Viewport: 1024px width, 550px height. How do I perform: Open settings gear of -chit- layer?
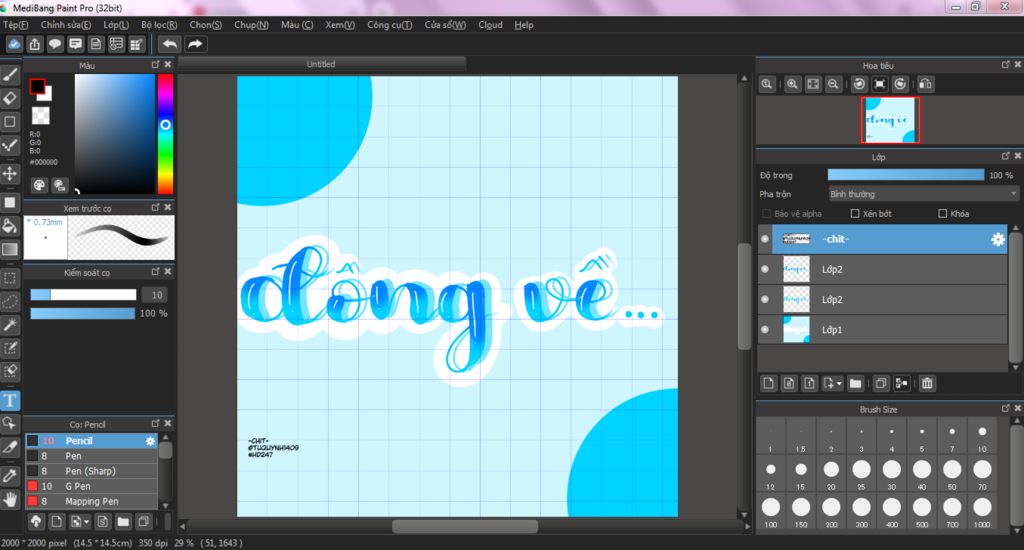point(998,239)
